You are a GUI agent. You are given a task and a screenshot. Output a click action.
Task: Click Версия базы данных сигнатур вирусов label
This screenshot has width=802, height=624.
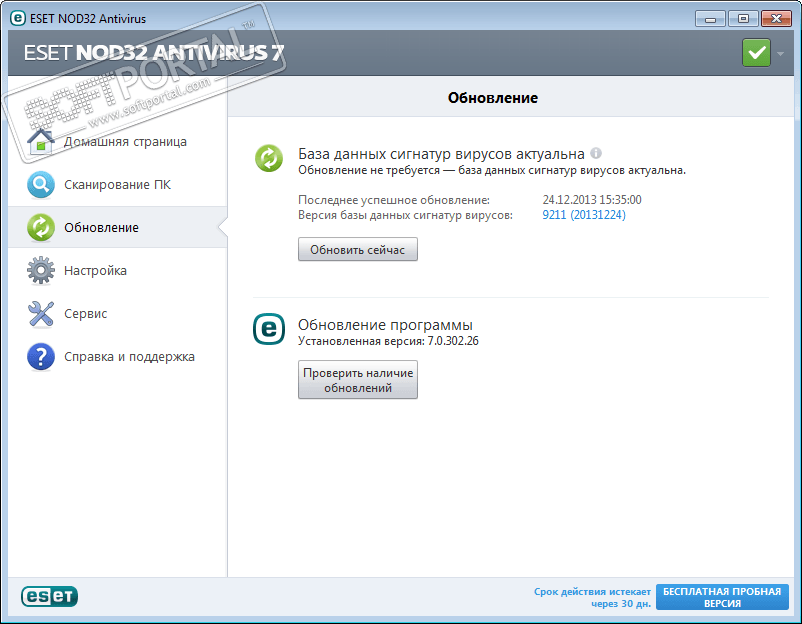coord(405,215)
